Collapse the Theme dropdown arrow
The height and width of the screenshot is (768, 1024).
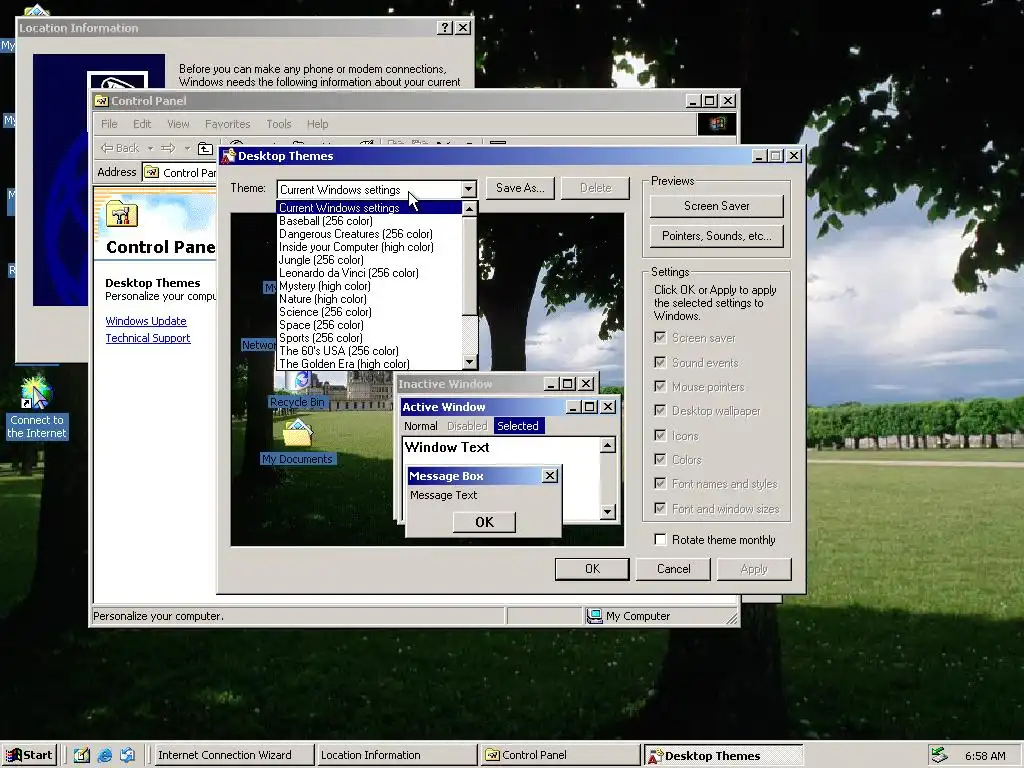[x=468, y=189]
